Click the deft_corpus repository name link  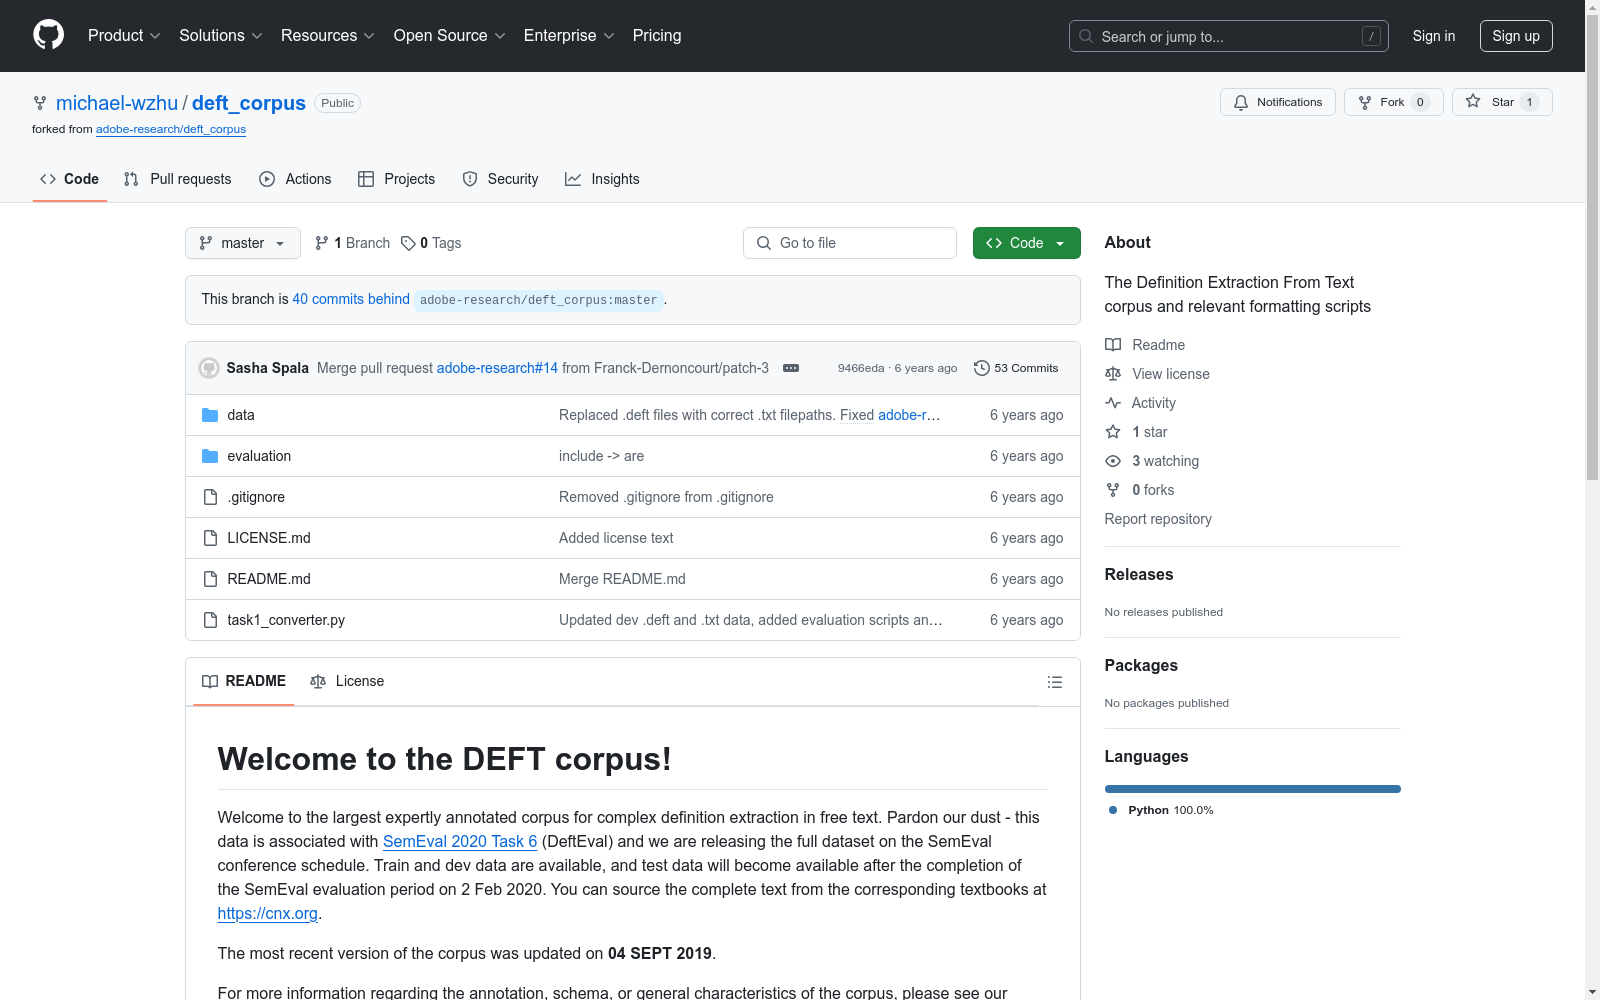249,103
